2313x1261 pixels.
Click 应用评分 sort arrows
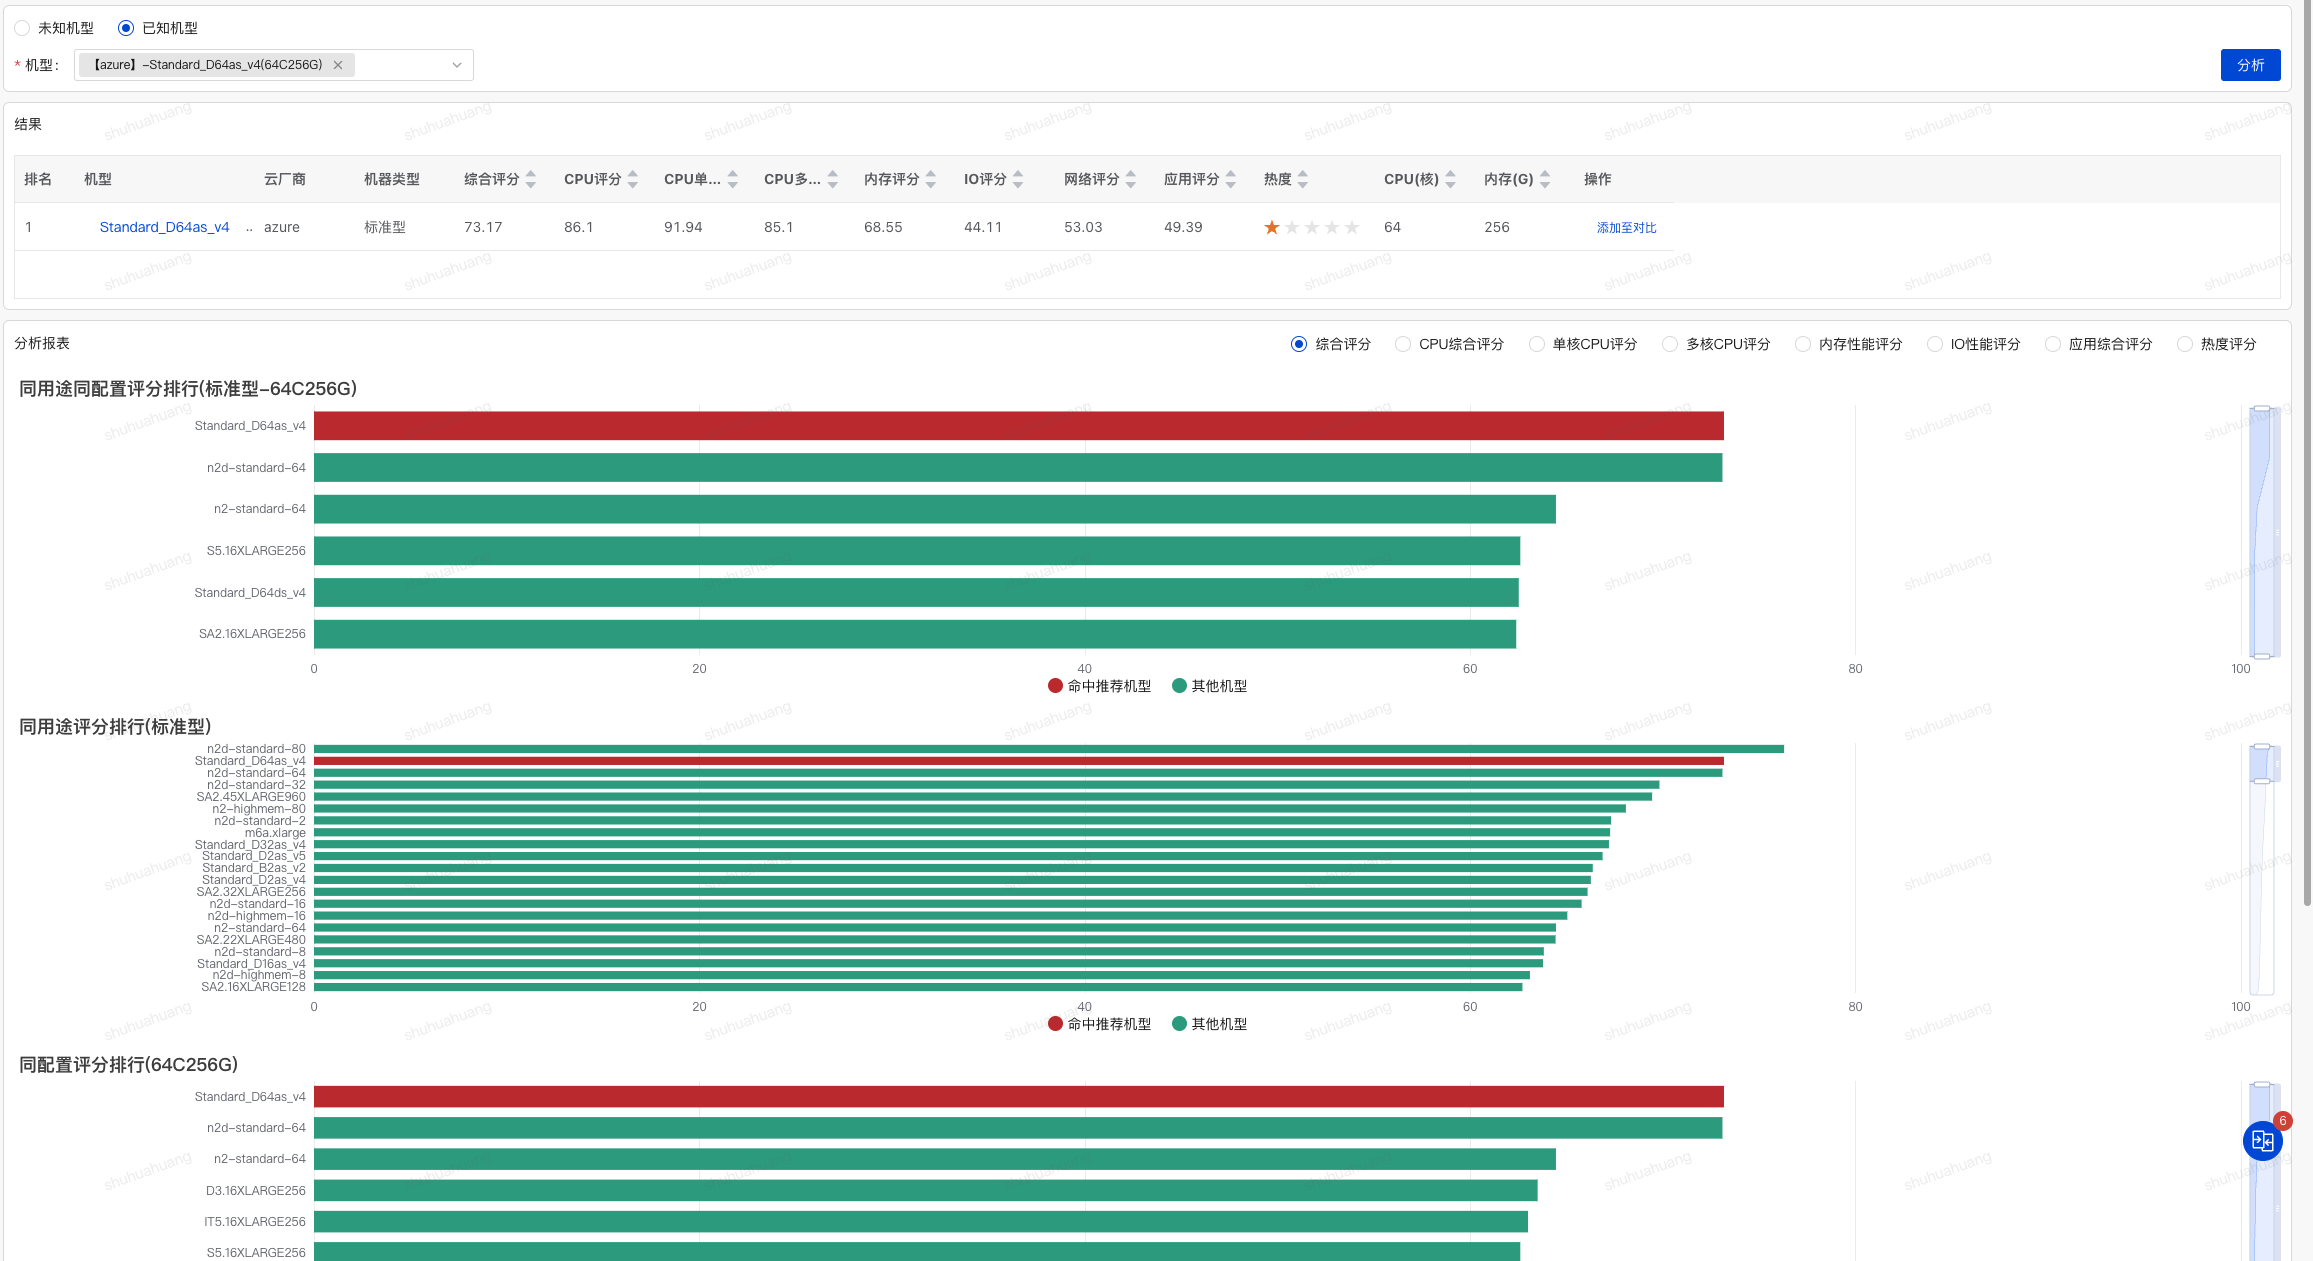[1231, 180]
